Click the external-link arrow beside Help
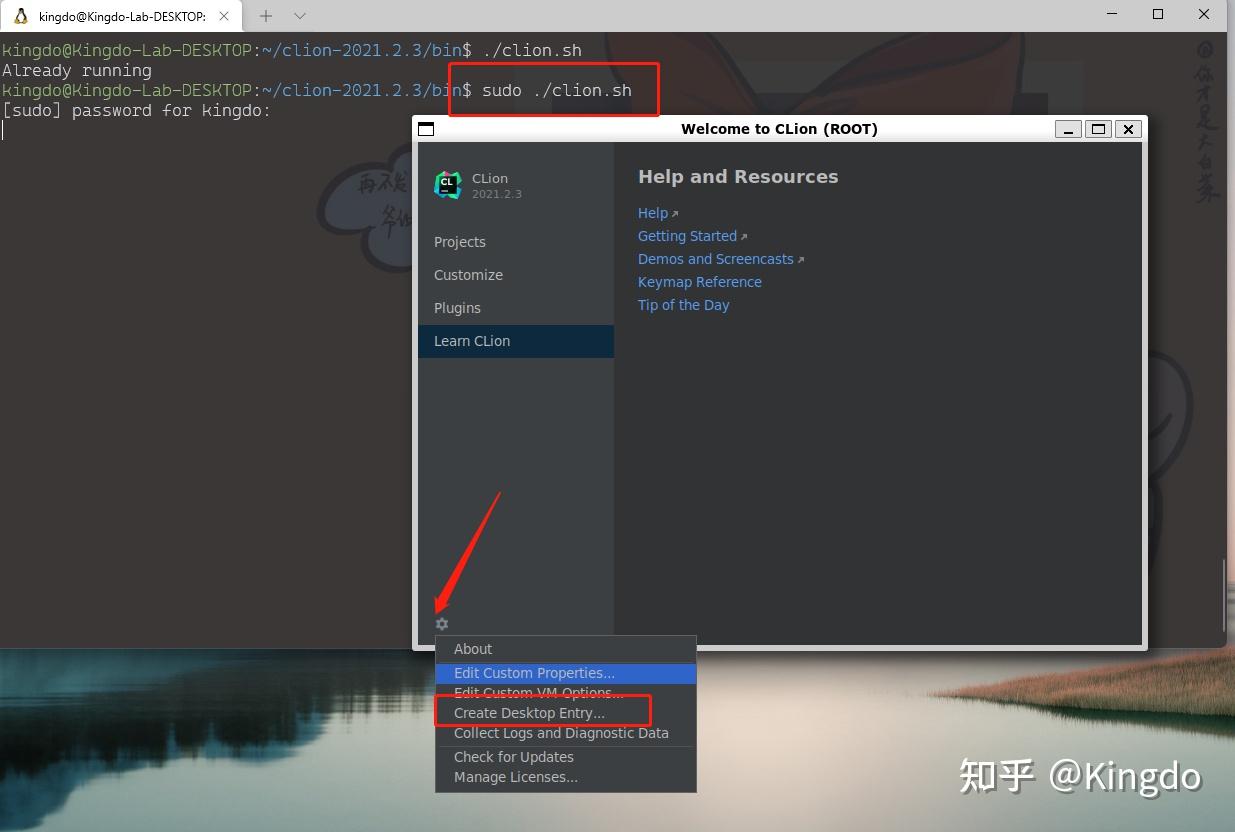The height and width of the screenshot is (832, 1235). pyautogui.click(x=675, y=211)
